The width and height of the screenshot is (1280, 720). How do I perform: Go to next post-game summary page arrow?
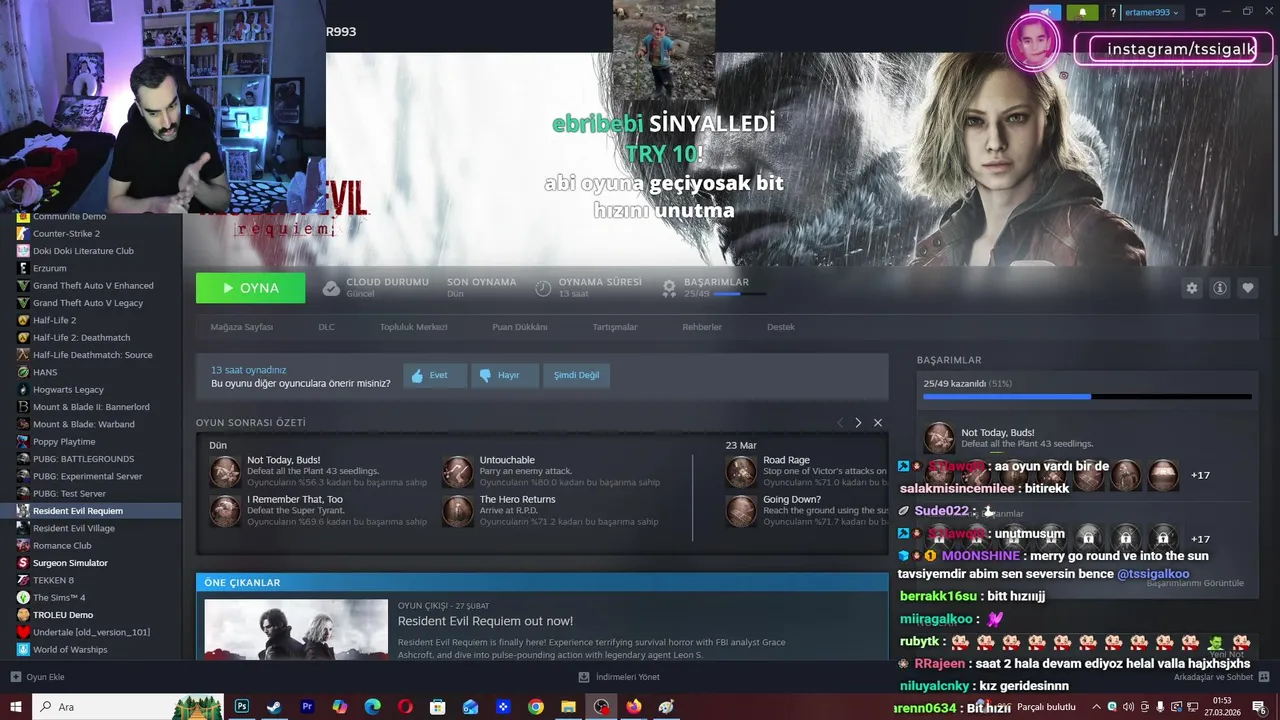(x=858, y=423)
